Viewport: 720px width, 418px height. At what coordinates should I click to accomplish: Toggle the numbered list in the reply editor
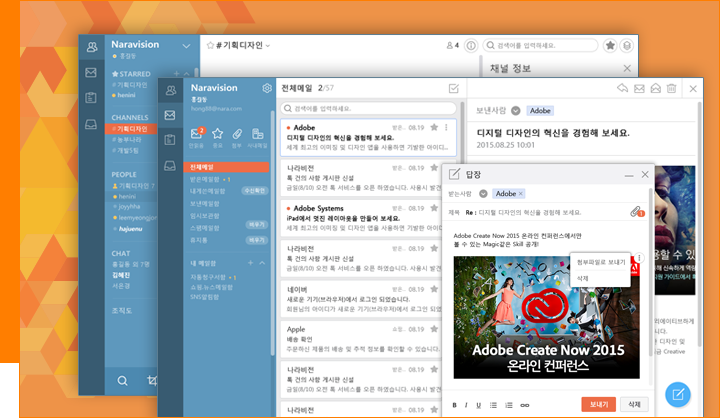point(508,405)
